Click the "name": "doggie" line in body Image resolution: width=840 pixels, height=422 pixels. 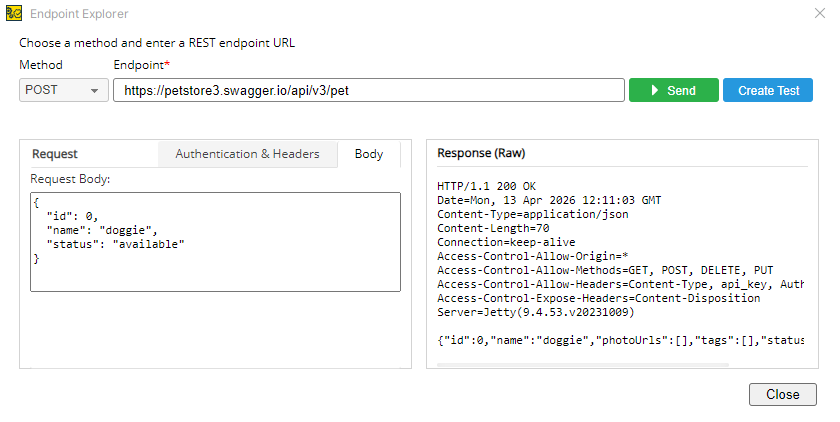[x=102, y=230]
